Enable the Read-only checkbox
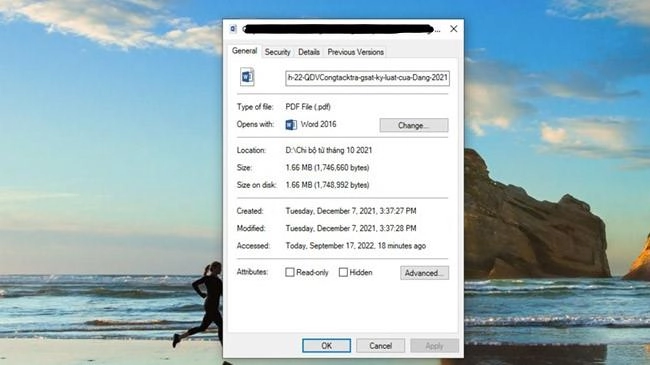The height and width of the screenshot is (365, 650). tap(290, 272)
